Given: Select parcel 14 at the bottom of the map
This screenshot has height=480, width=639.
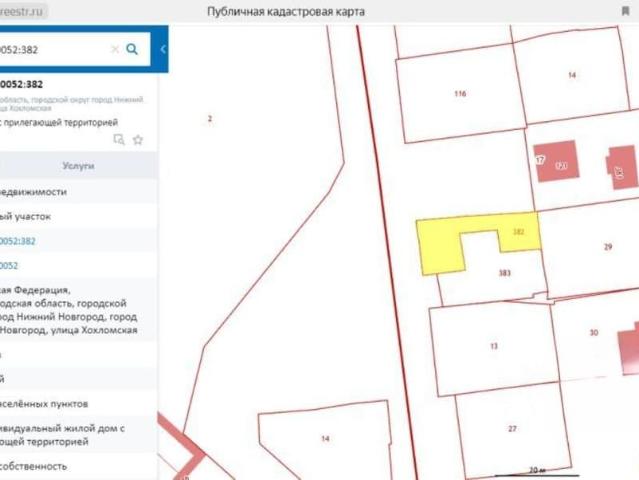Looking at the screenshot, I should [325, 438].
